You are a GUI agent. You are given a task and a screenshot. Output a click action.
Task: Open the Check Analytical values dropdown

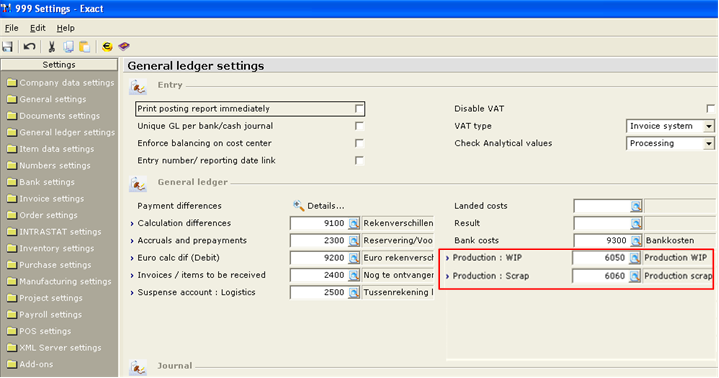point(708,144)
